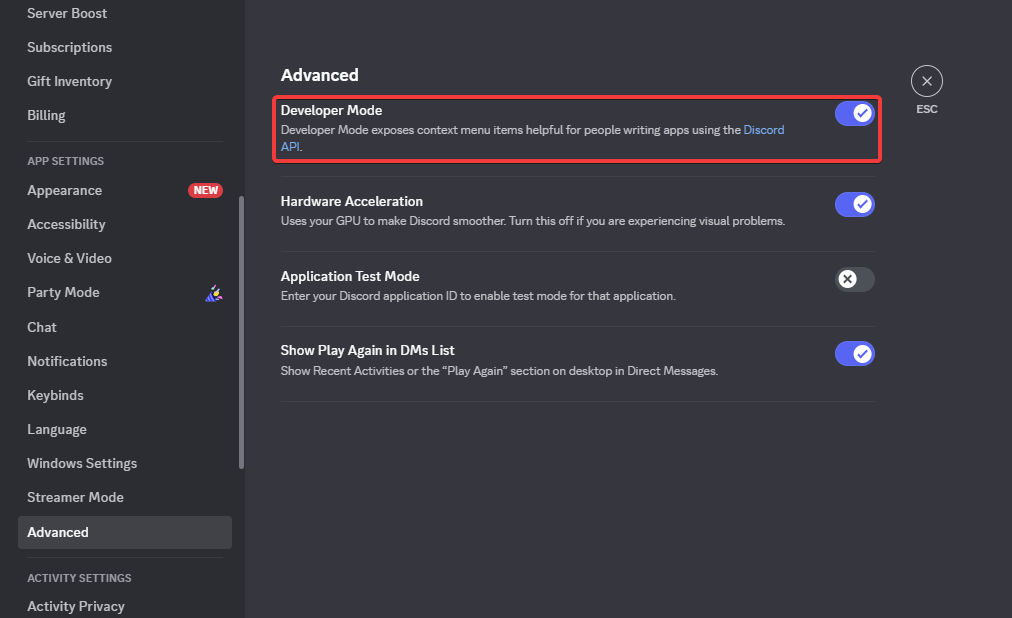
Task: Select Windows Settings in sidebar
Action: (82, 463)
